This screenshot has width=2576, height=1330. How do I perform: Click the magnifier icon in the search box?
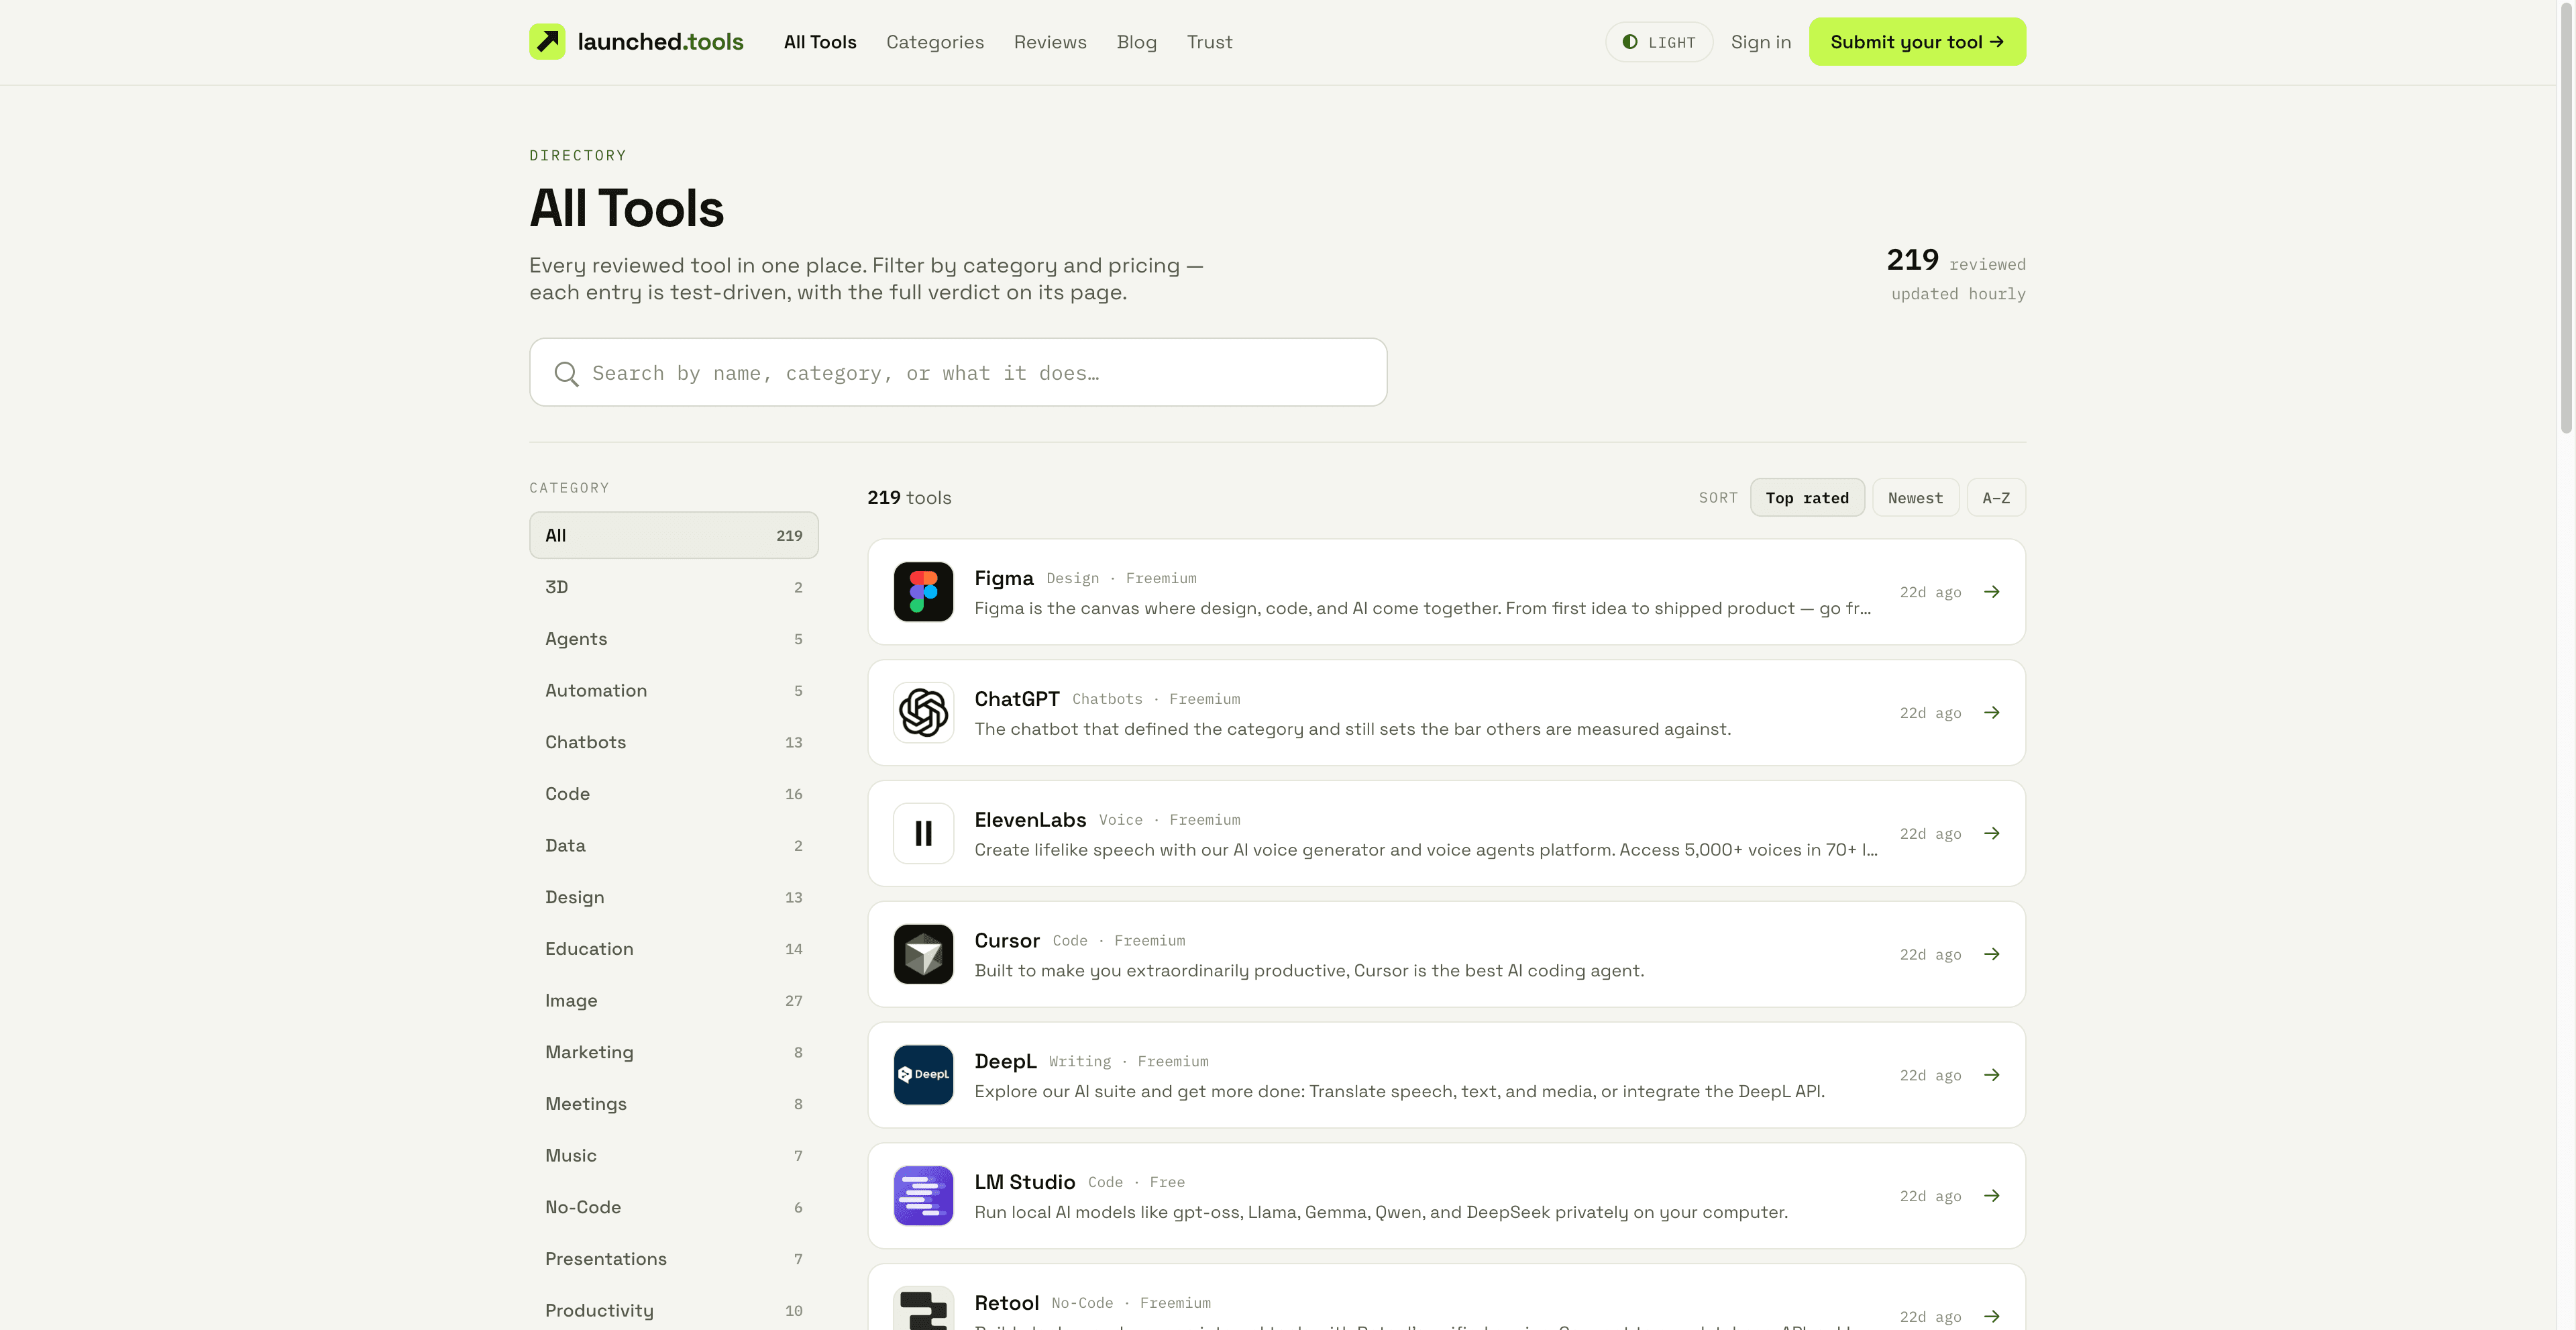point(566,373)
